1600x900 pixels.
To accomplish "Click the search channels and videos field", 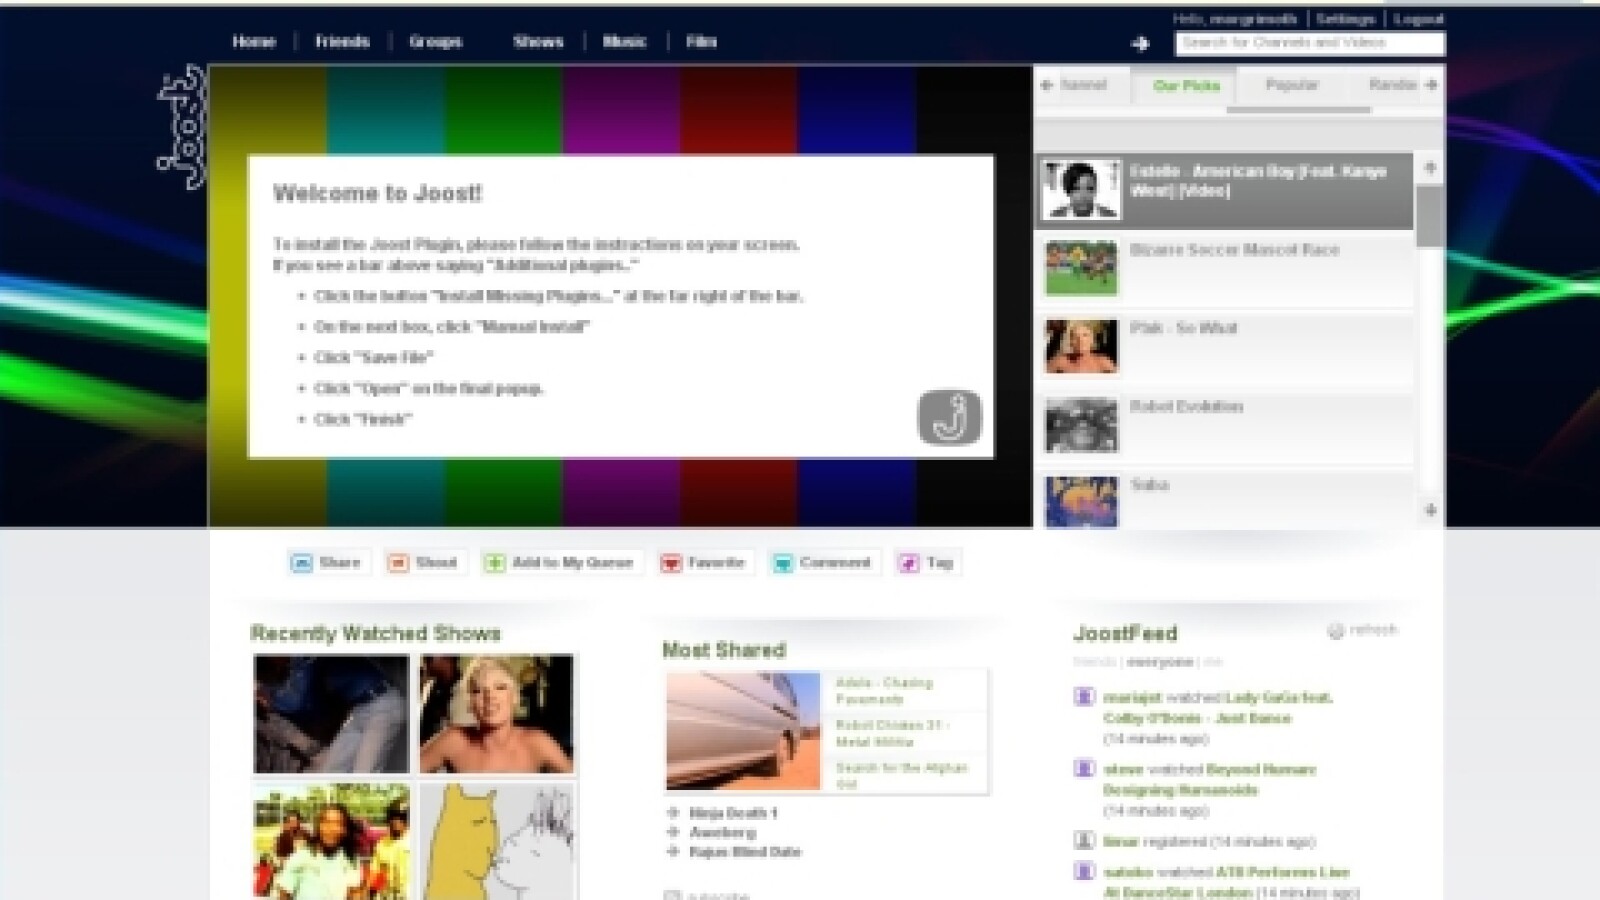I will 1310,43.
